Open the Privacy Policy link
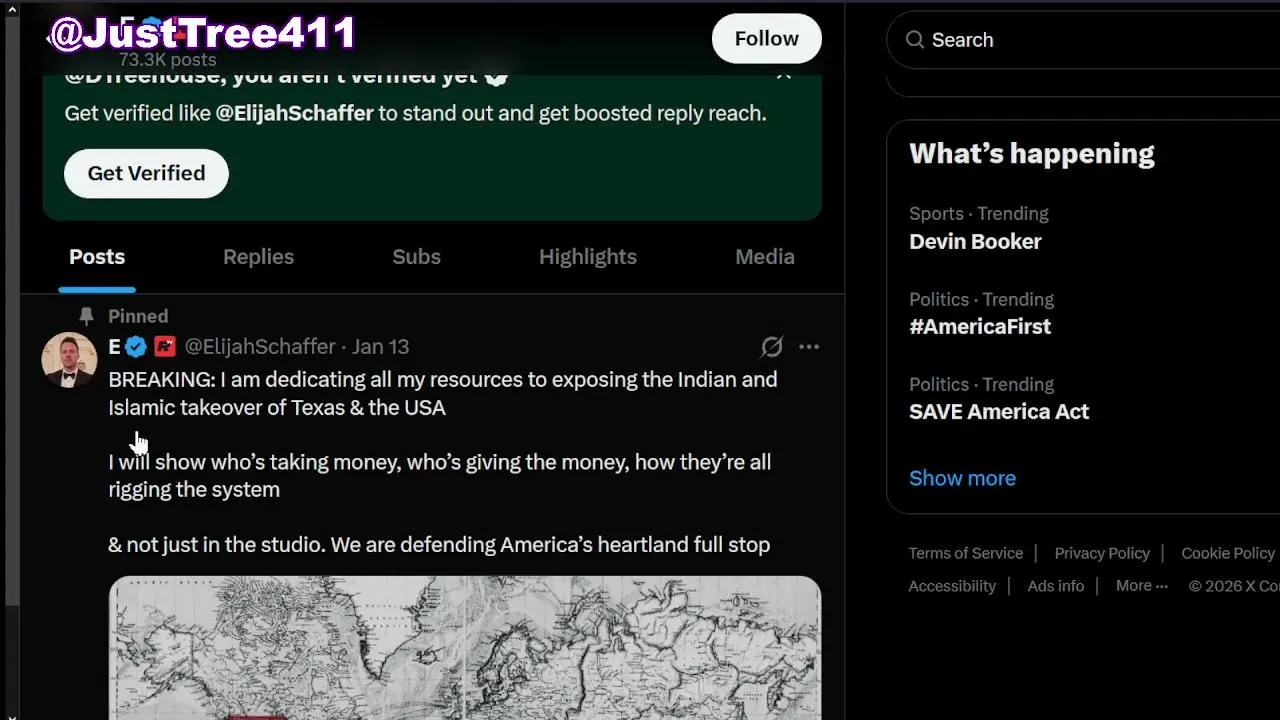This screenshot has height=720, width=1280. pos(1102,553)
